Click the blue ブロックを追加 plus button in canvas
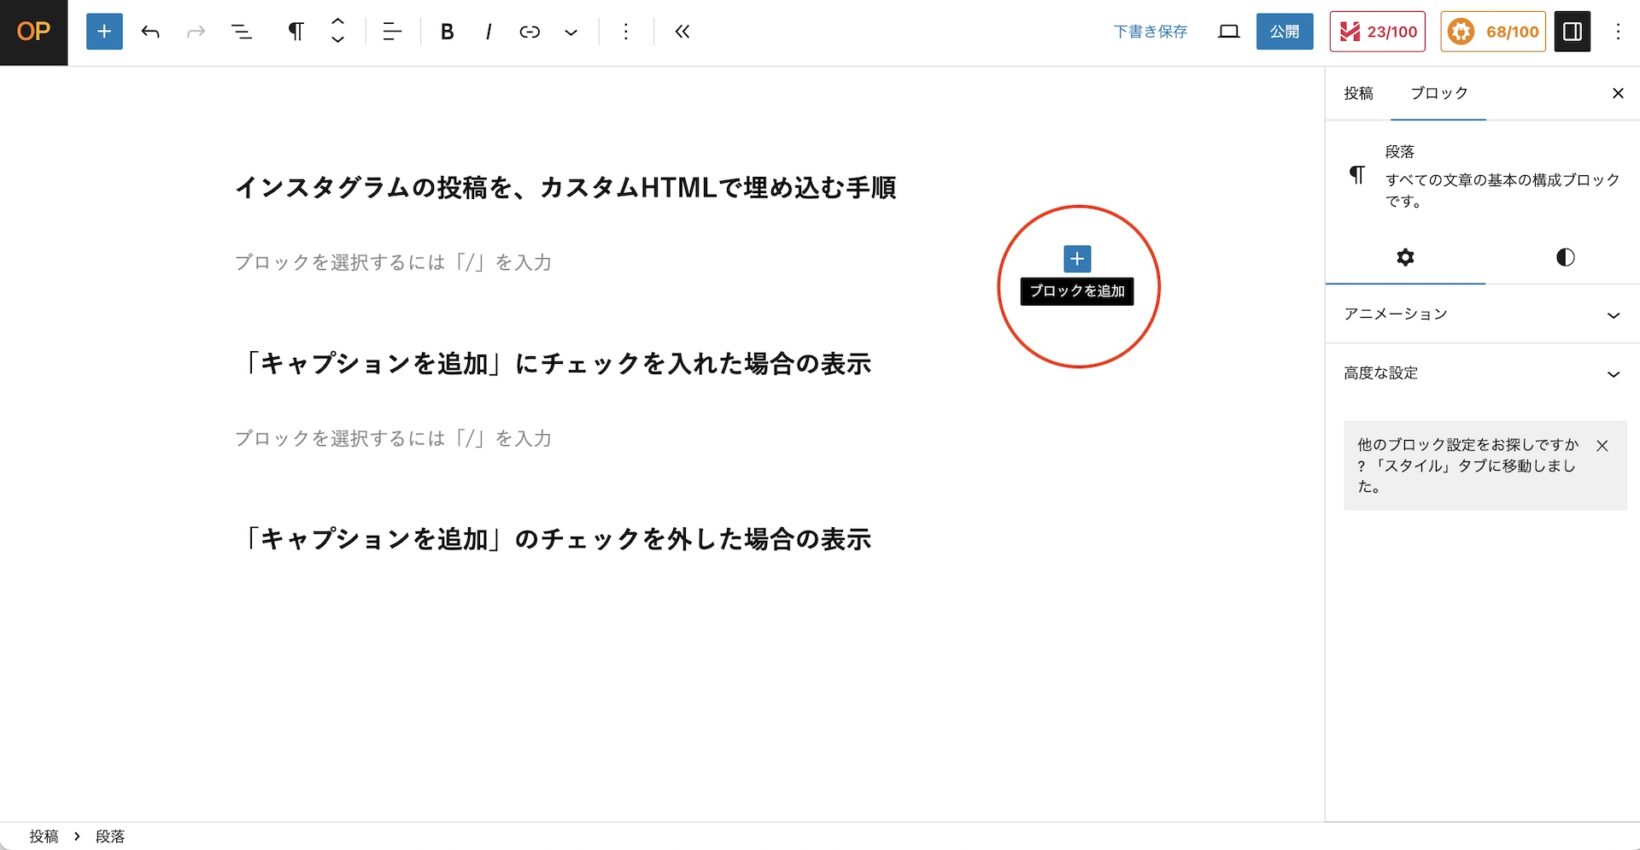The width and height of the screenshot is (1640, 850). pyautogui.click(x=1077, y=259)
